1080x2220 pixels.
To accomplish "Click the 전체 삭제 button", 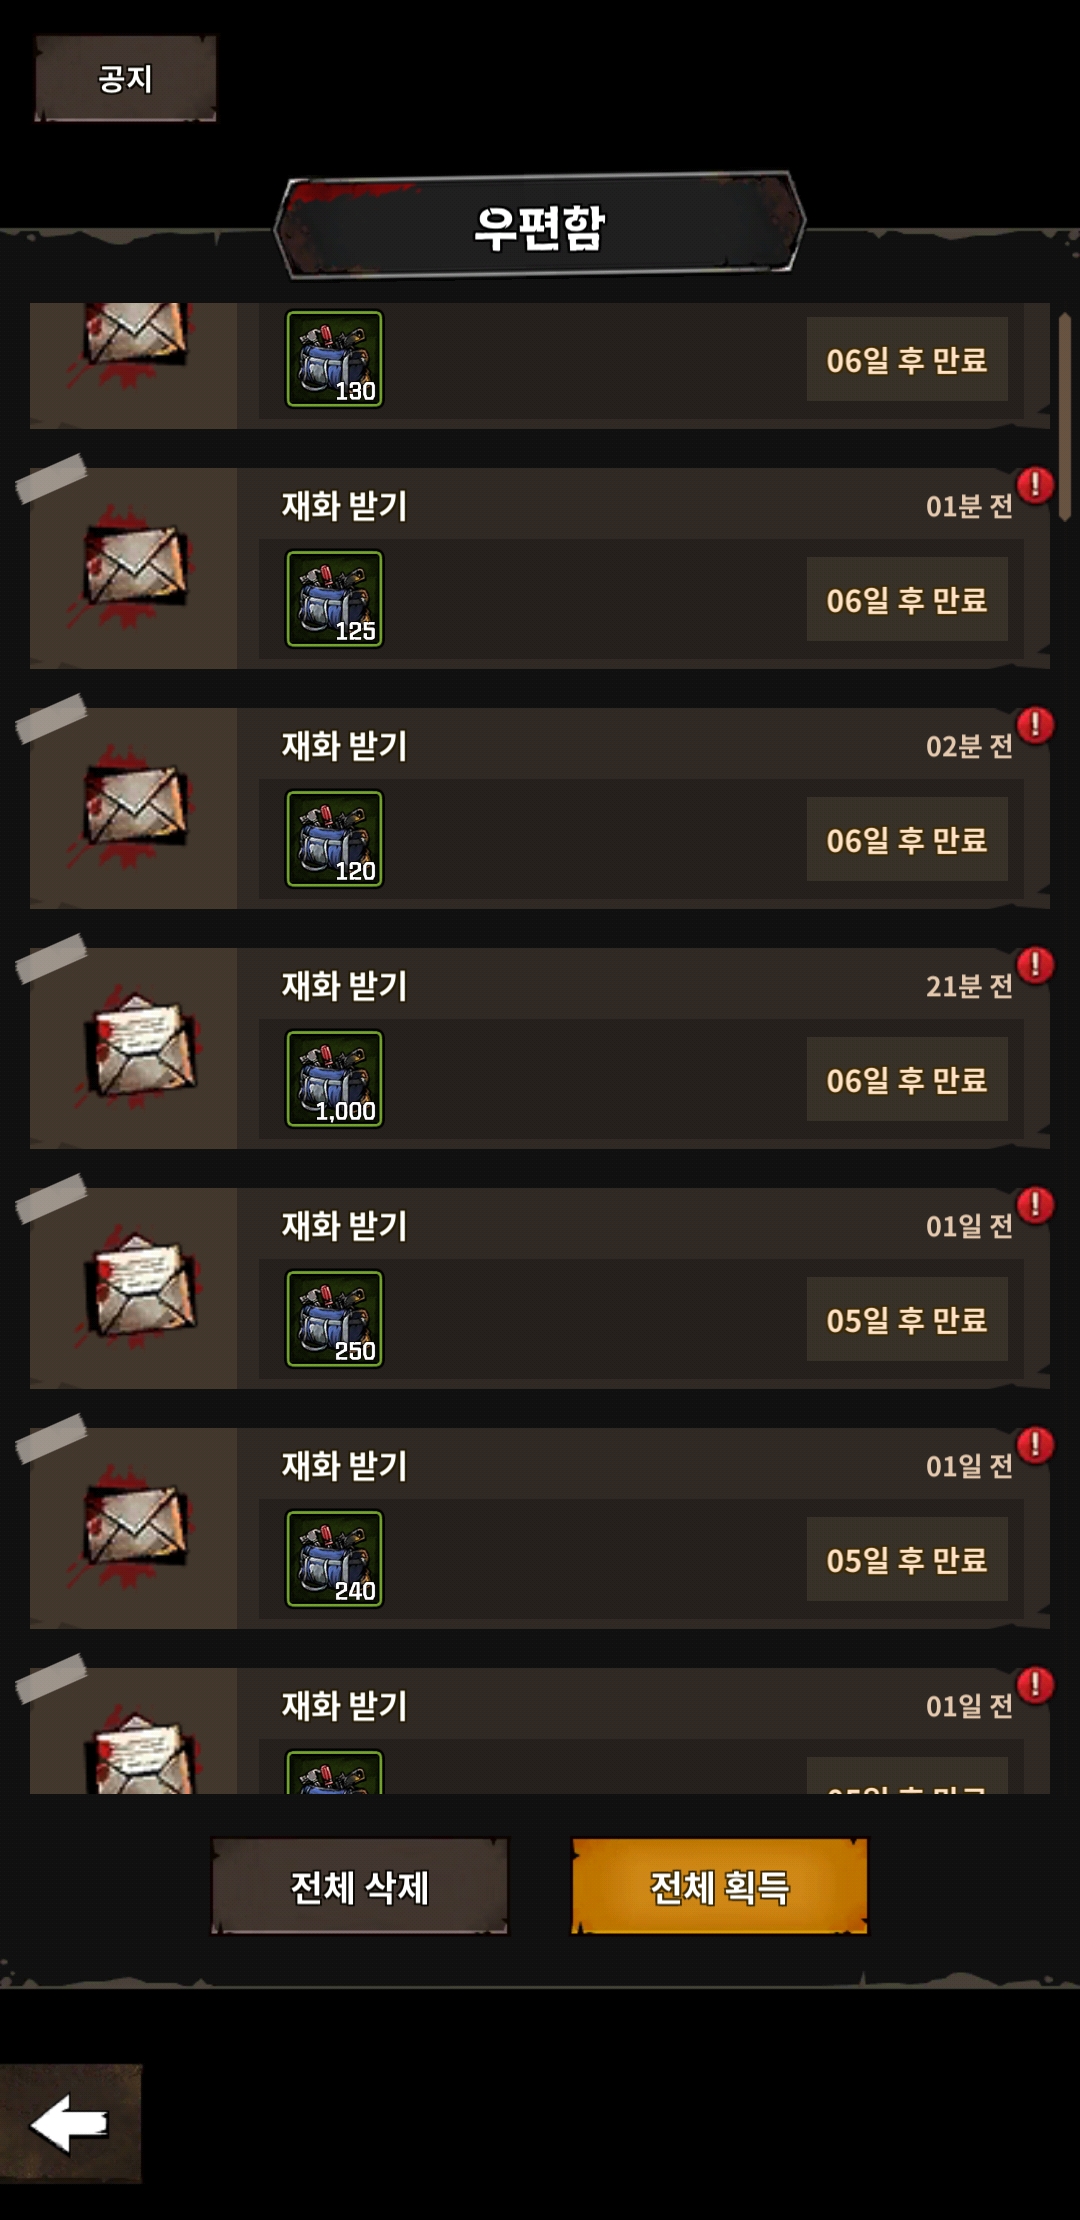I will 359,1886.
